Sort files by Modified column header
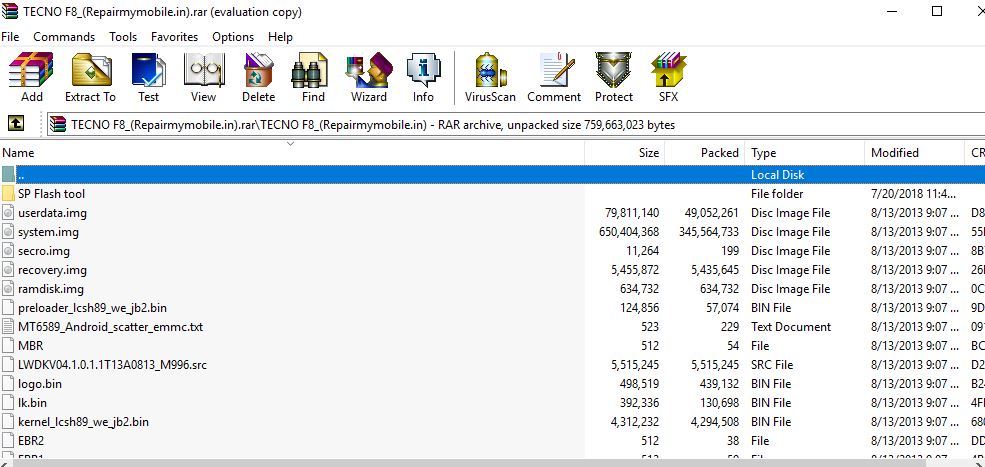Screen dimensions: 985x467 click(x=894, y=153)
